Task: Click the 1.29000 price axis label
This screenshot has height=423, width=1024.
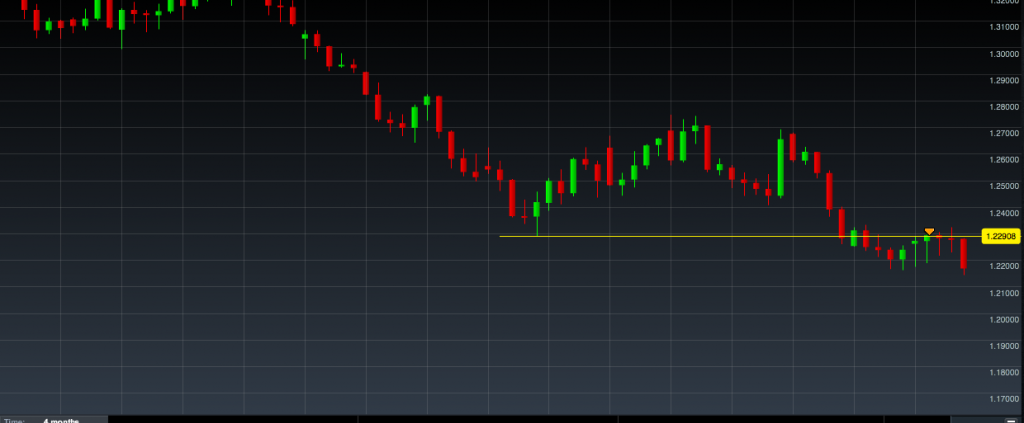Action: 1002,80
